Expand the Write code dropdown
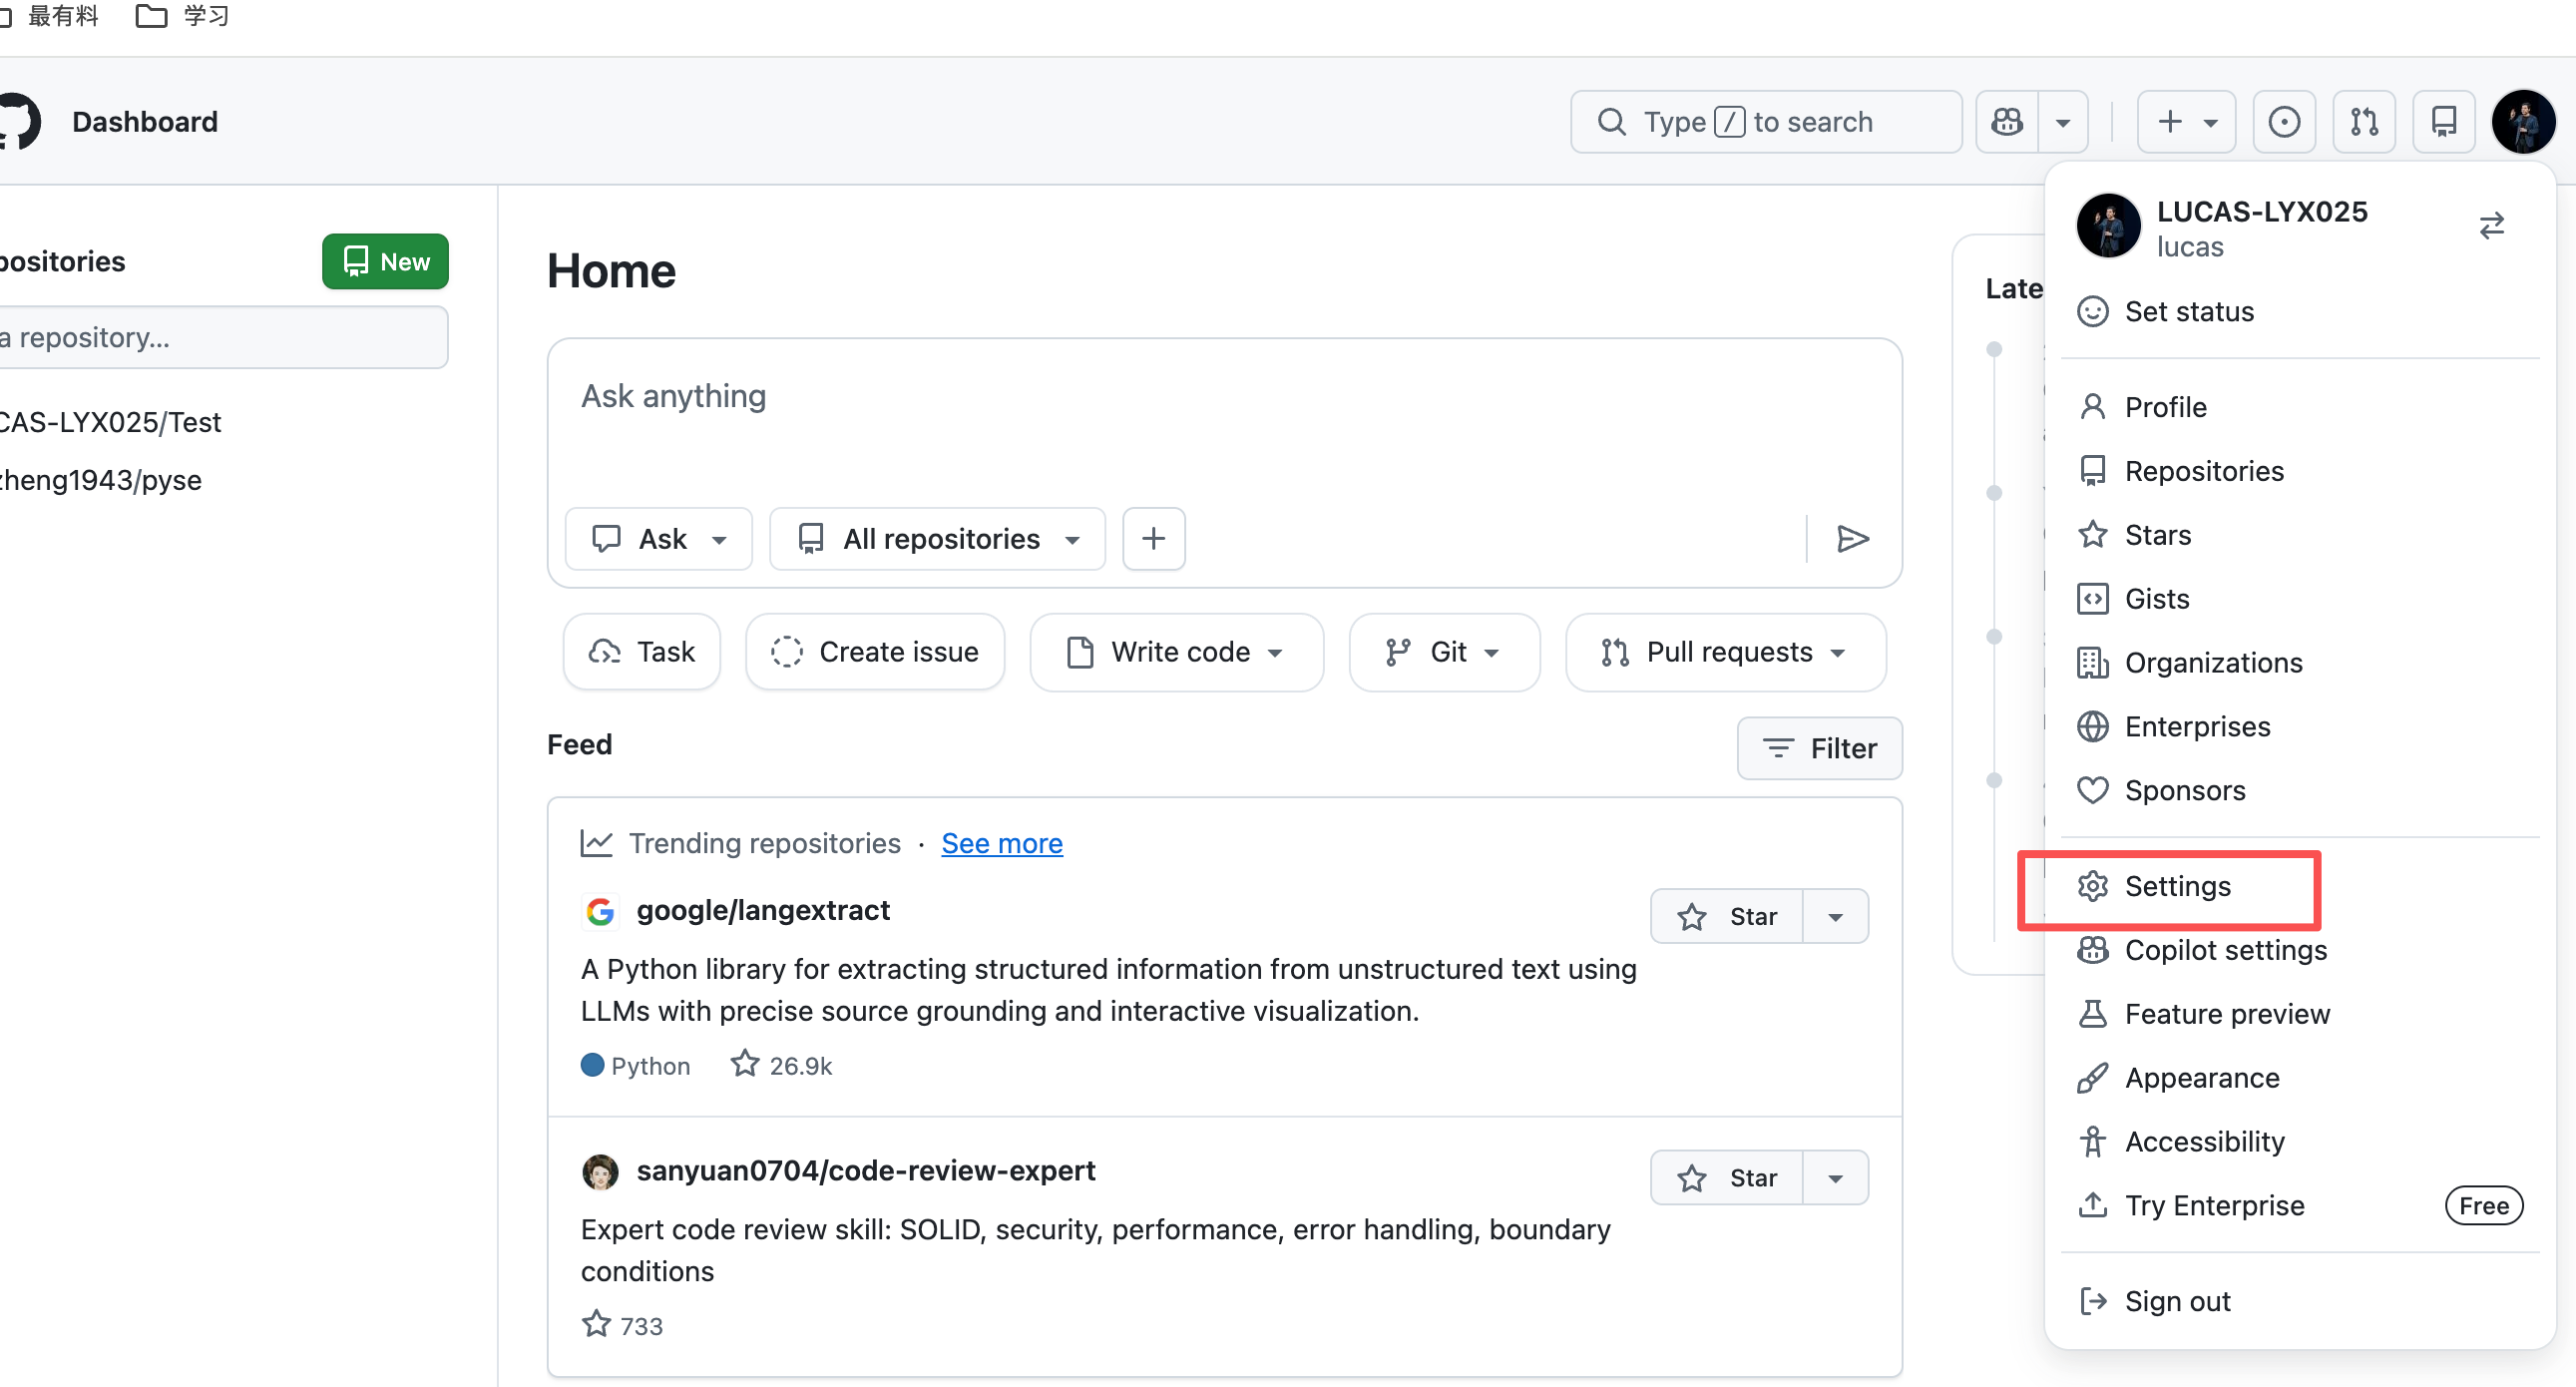Screen dimensions: 2576x1387 coord(1176,652)
